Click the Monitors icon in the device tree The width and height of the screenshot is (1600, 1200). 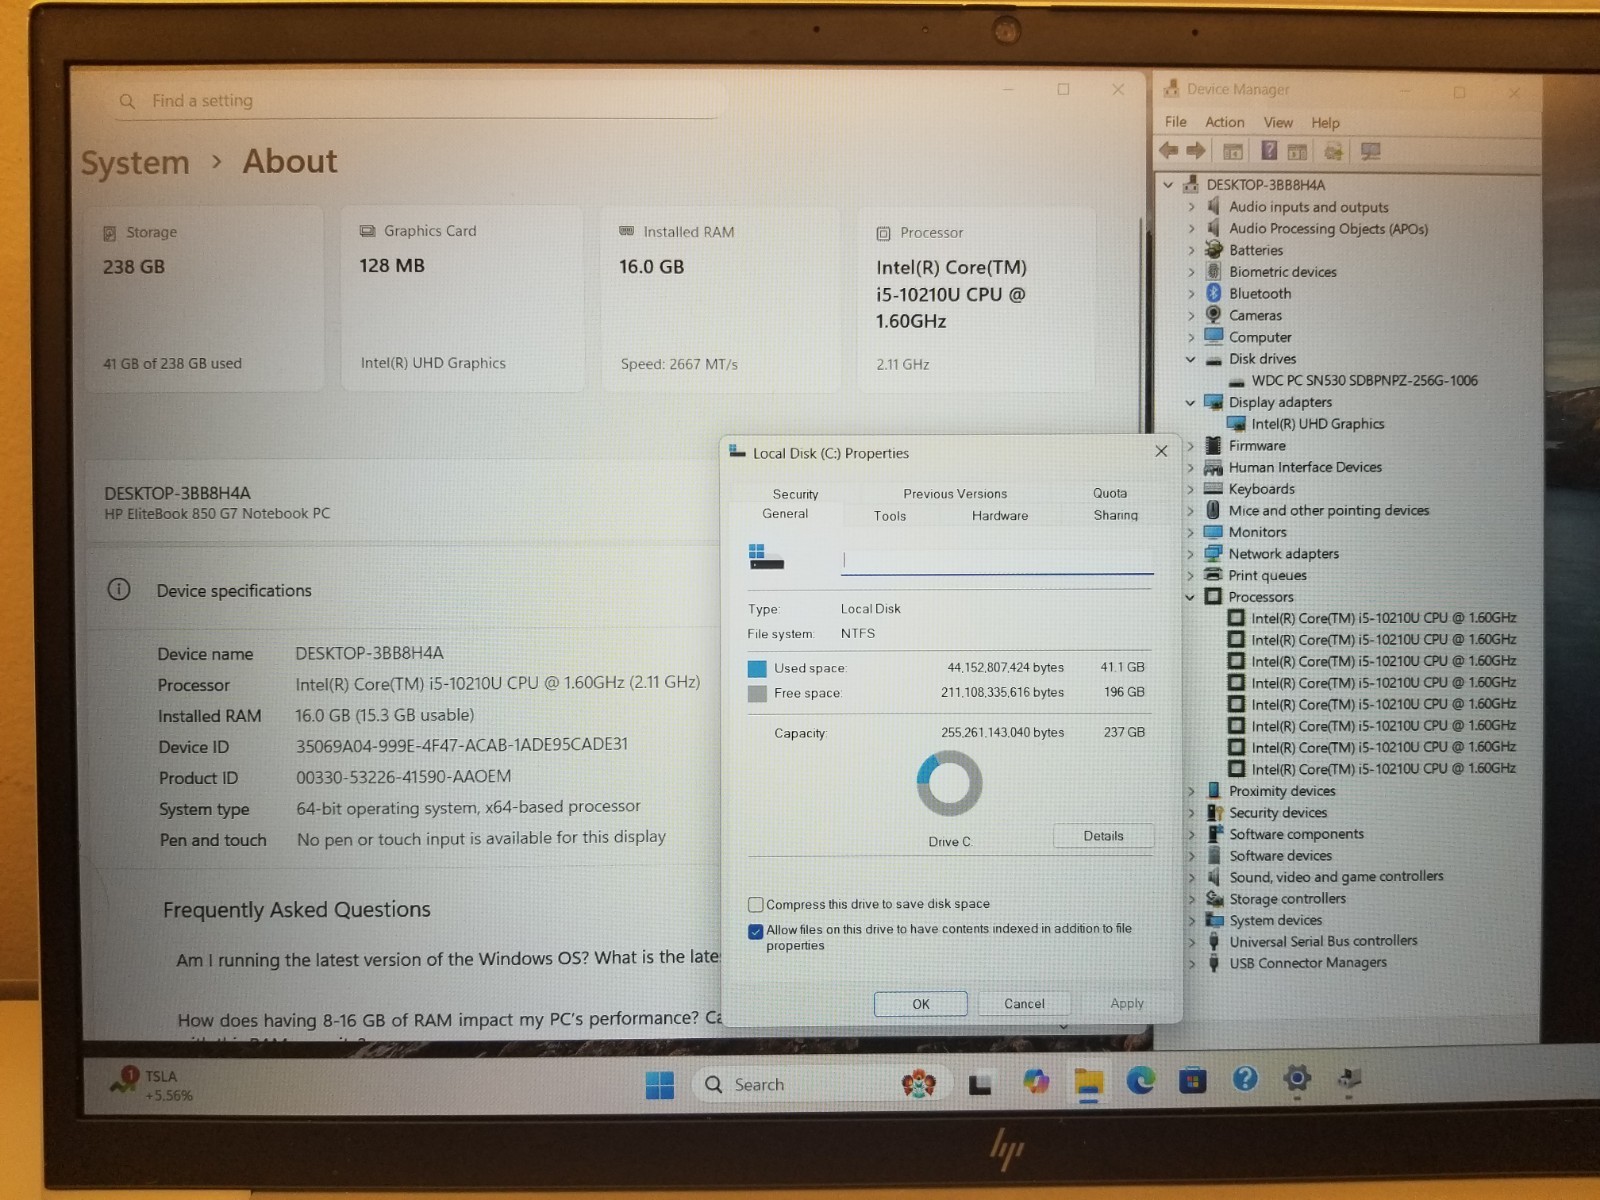pos(1214,532)
